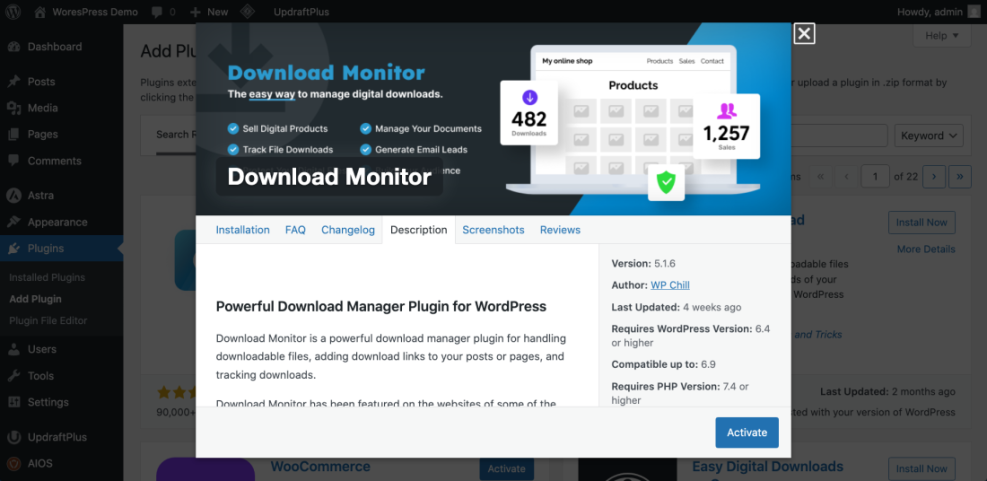The width and height of the screenshot is (987, 481).
Task: Activate the WooCommerce plugin
Action: tap(507, 468)
